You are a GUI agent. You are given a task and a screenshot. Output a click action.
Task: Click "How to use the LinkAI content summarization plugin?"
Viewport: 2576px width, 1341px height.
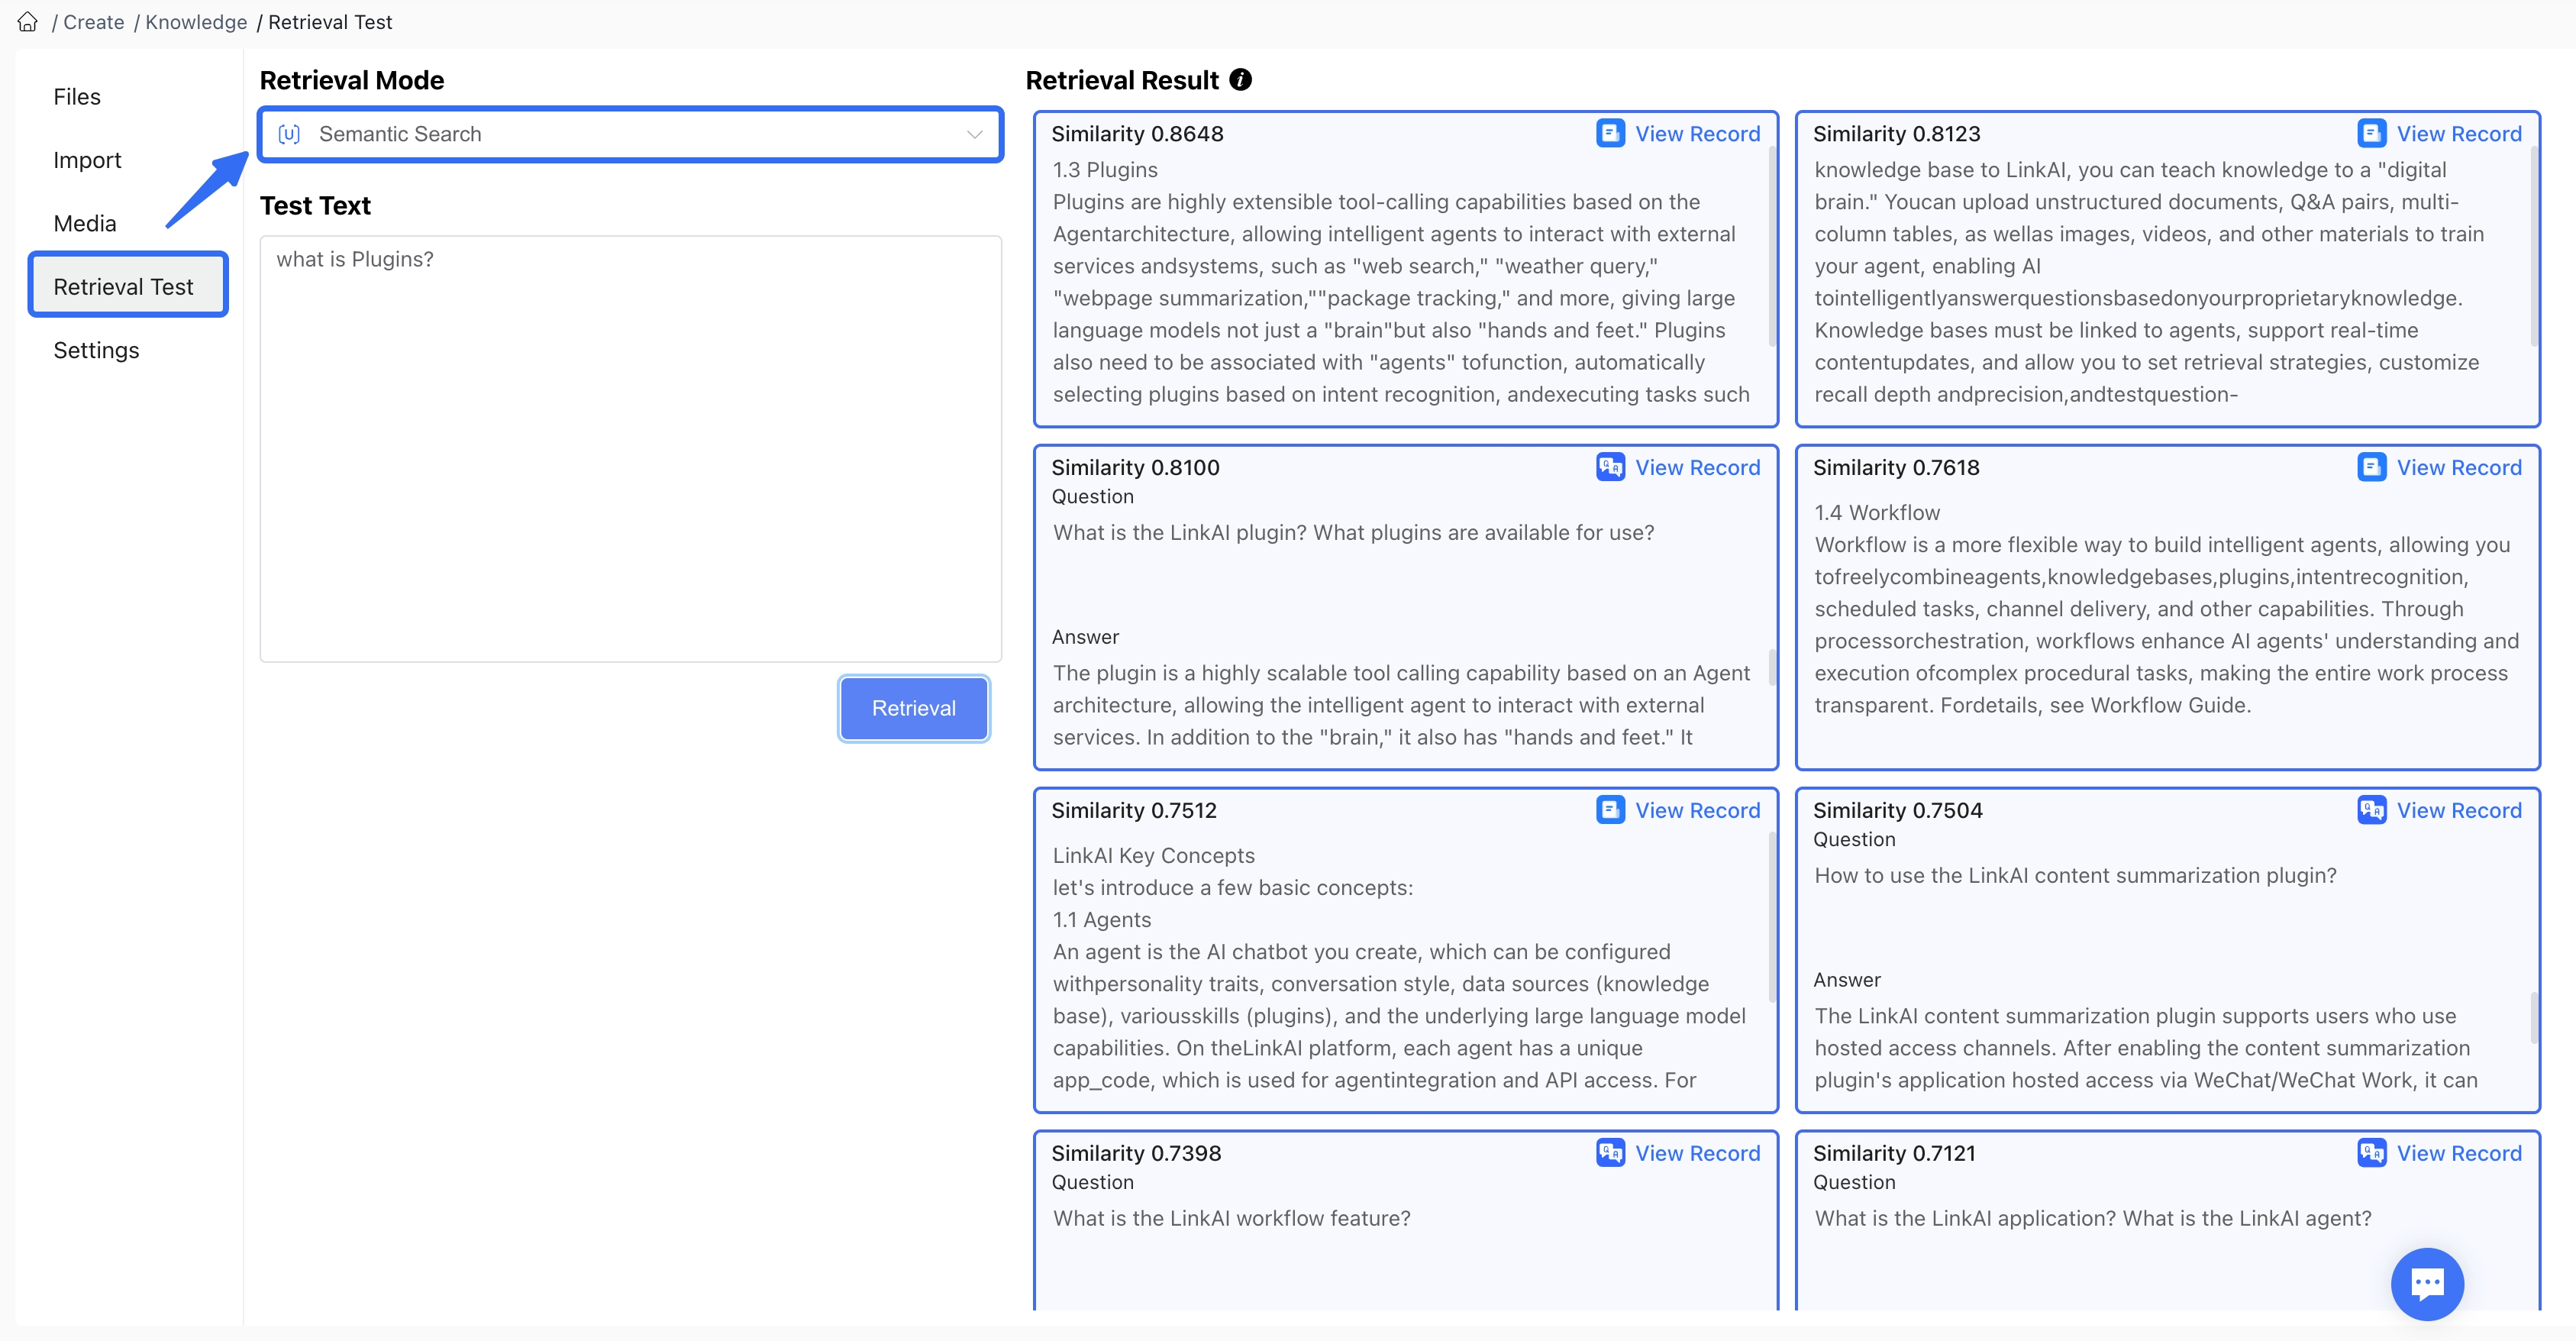pos(2075,875)
